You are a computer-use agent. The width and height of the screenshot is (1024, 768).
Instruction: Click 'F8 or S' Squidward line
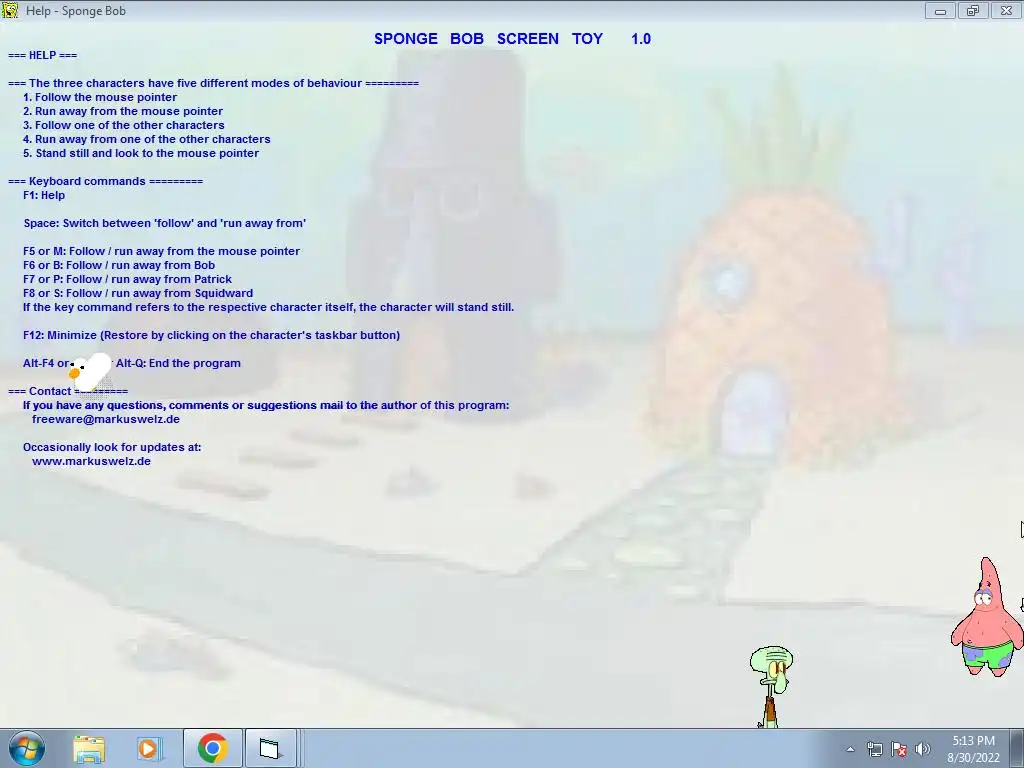138,293
